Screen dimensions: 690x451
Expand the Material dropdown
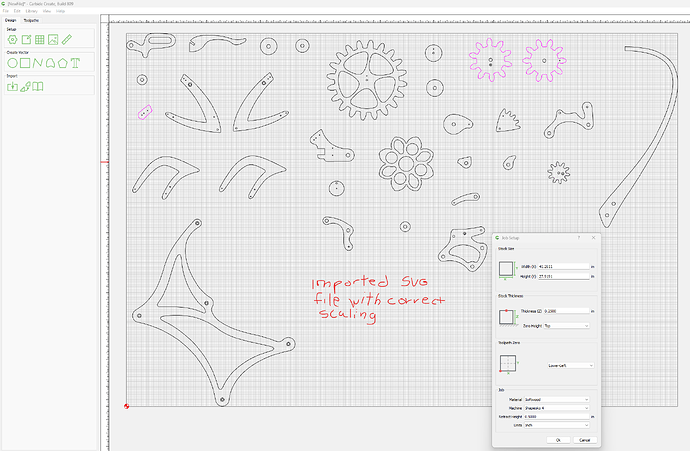pyautogui.click(x=556, y=400)
